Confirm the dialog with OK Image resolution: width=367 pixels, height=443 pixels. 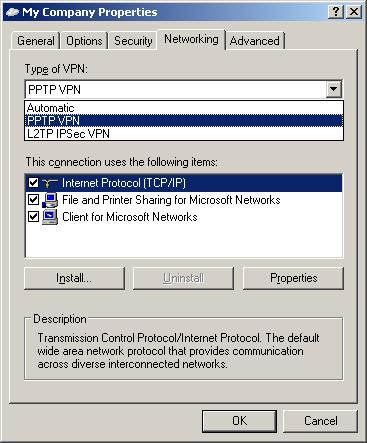pos(239,421)
